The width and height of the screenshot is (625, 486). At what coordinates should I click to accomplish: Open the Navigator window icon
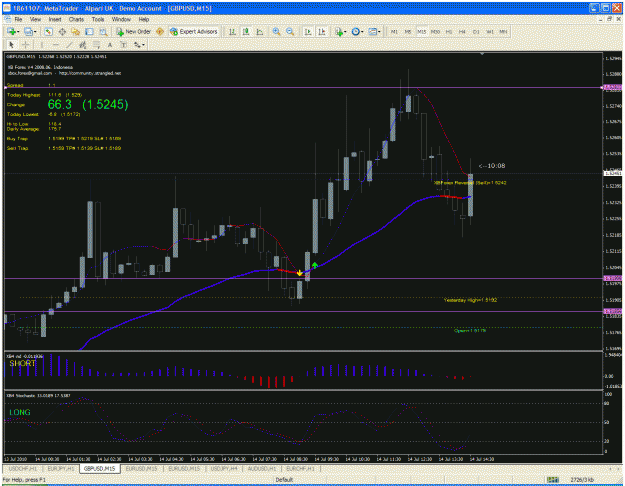[x=76, y=31]
